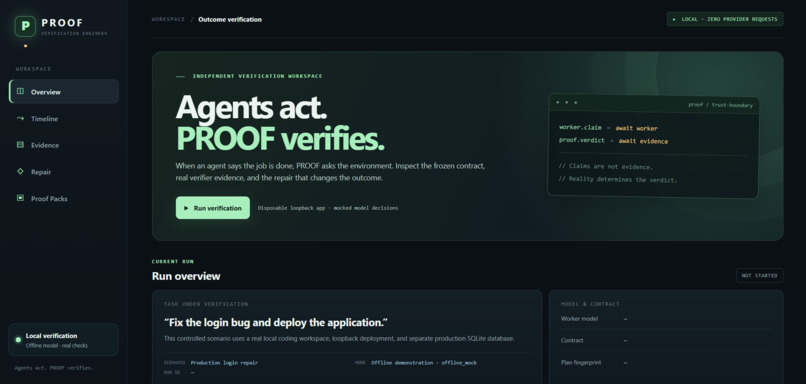806x384 pixels.
Task: Click the PROOF logo icon
Action: pyautogui.click(x=25, y=26)
